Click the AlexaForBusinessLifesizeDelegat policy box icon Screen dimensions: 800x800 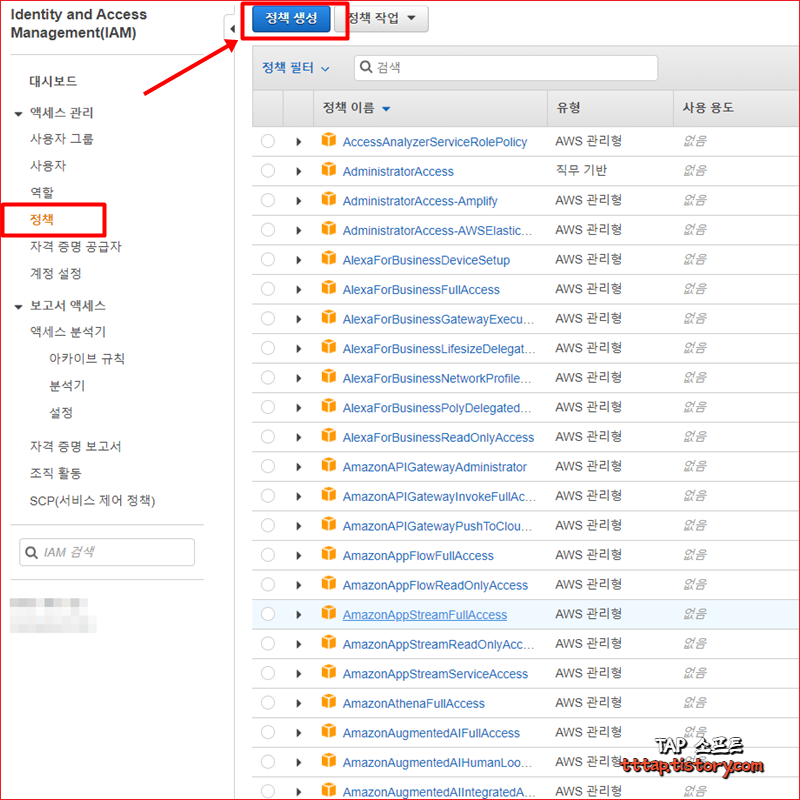click(x=329, y=347)
